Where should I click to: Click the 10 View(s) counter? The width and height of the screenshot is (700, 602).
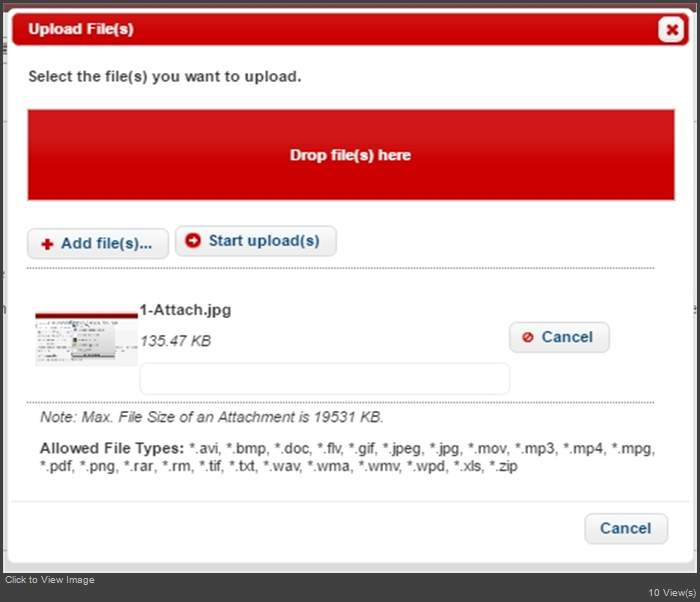tap(672, 593)
